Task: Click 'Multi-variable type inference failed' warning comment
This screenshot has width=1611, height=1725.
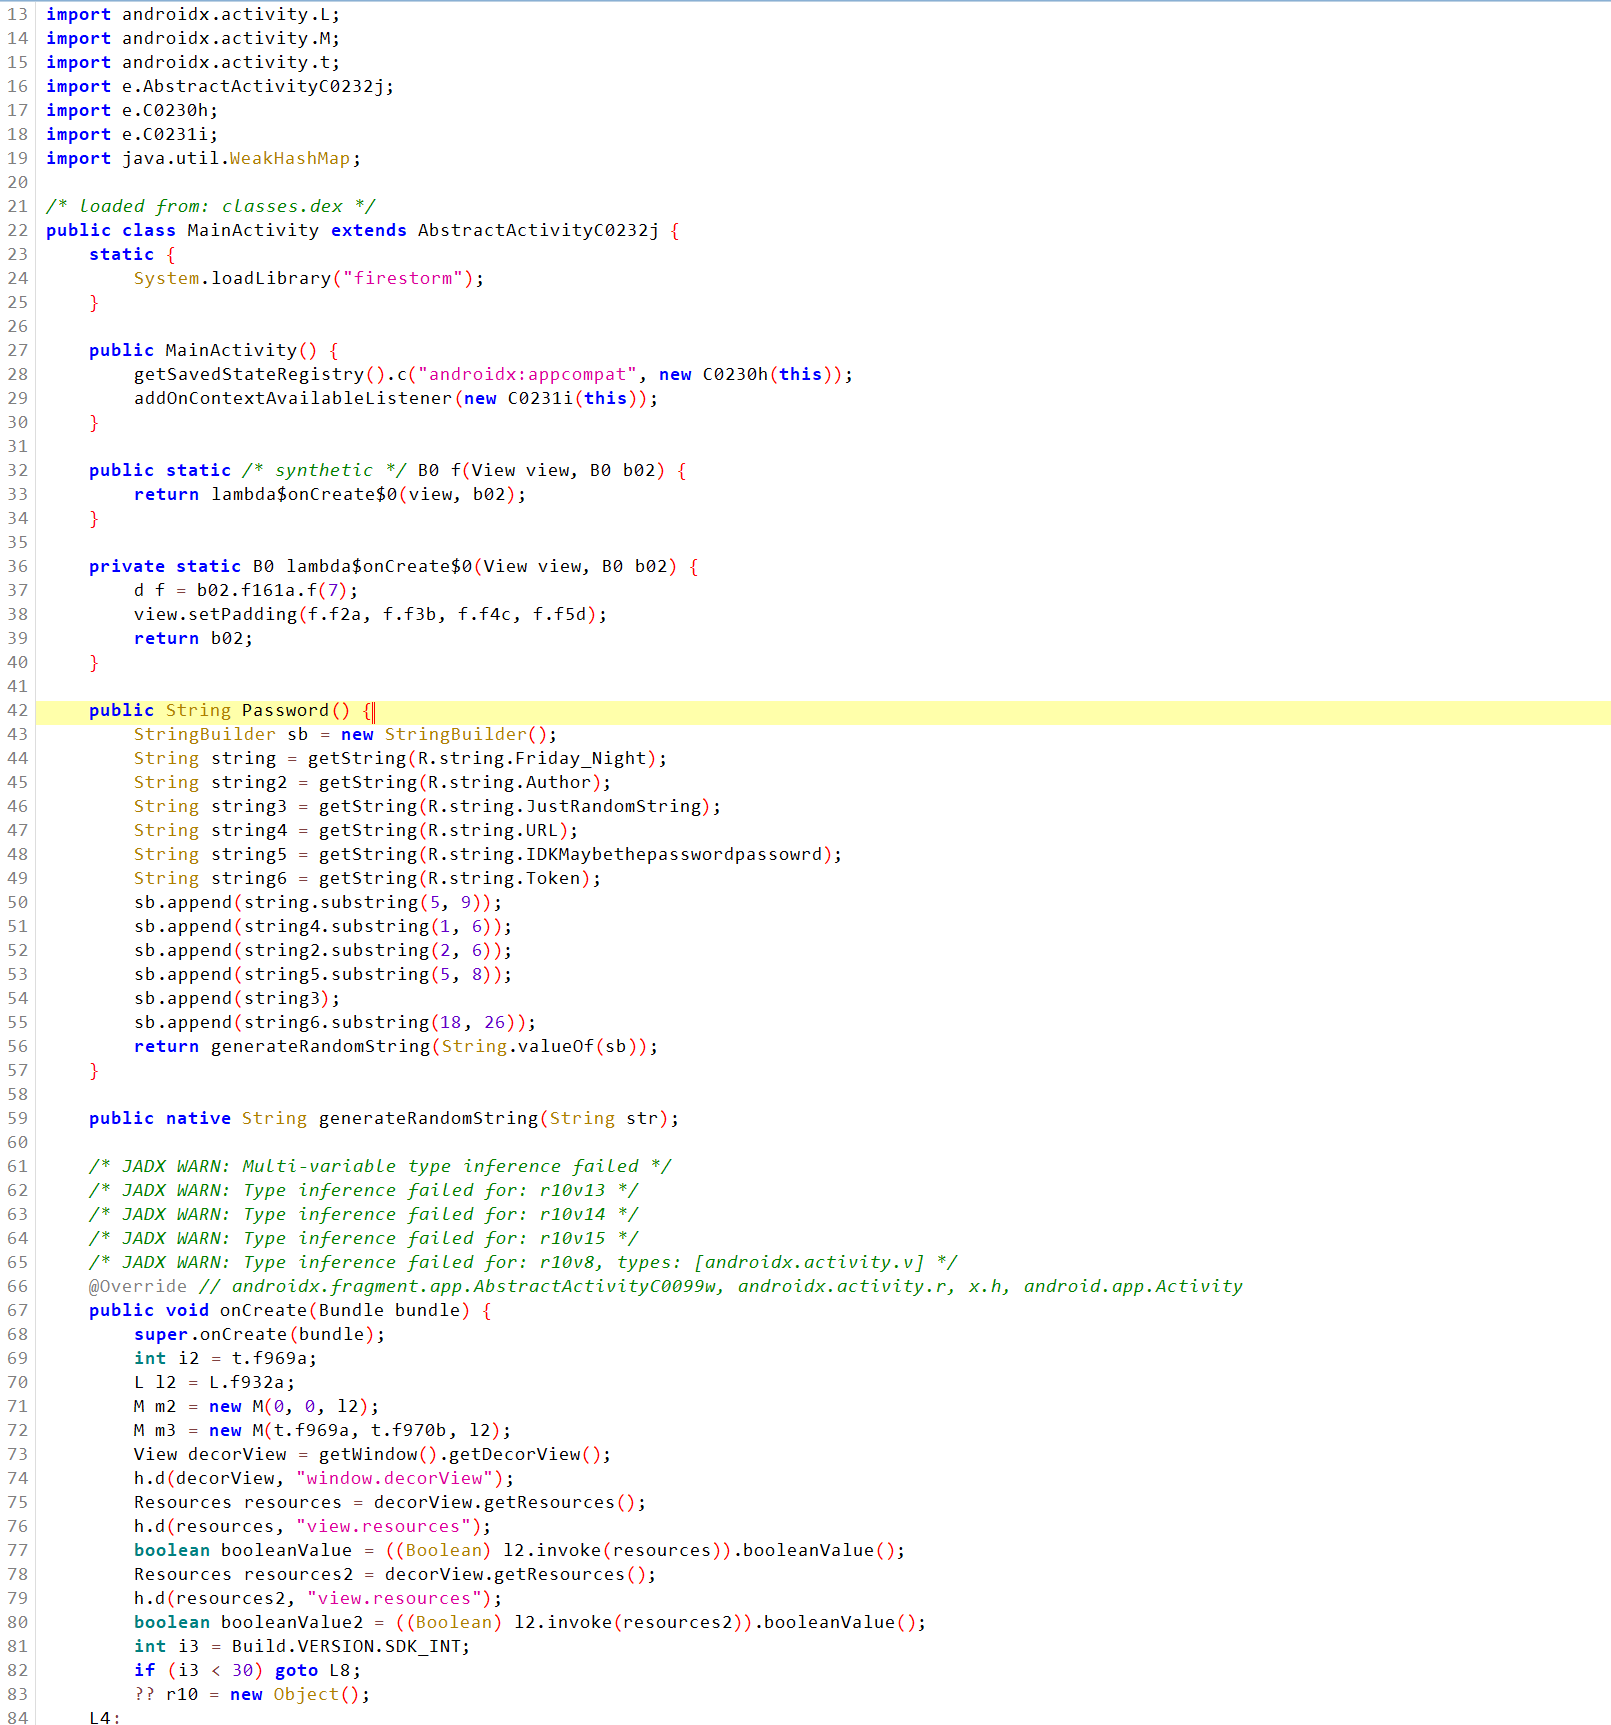Action: click(380, 1166)
